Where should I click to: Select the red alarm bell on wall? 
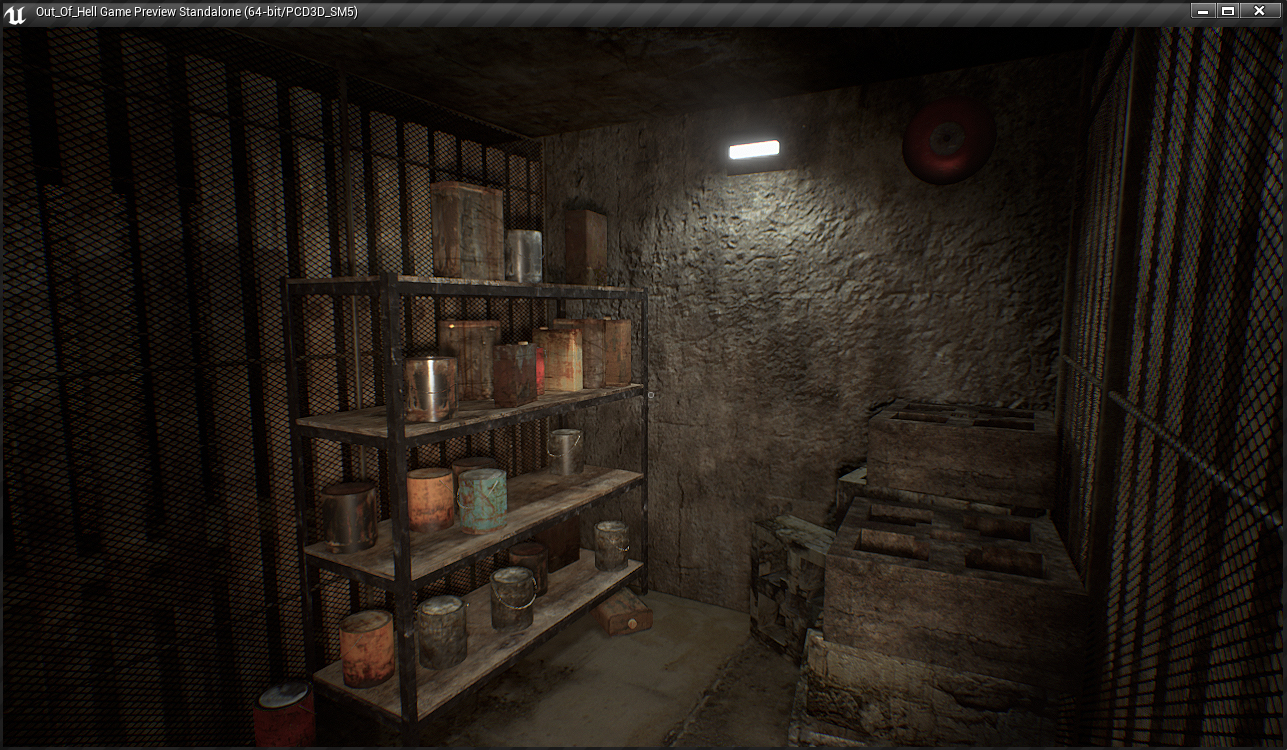pos(948,140)
